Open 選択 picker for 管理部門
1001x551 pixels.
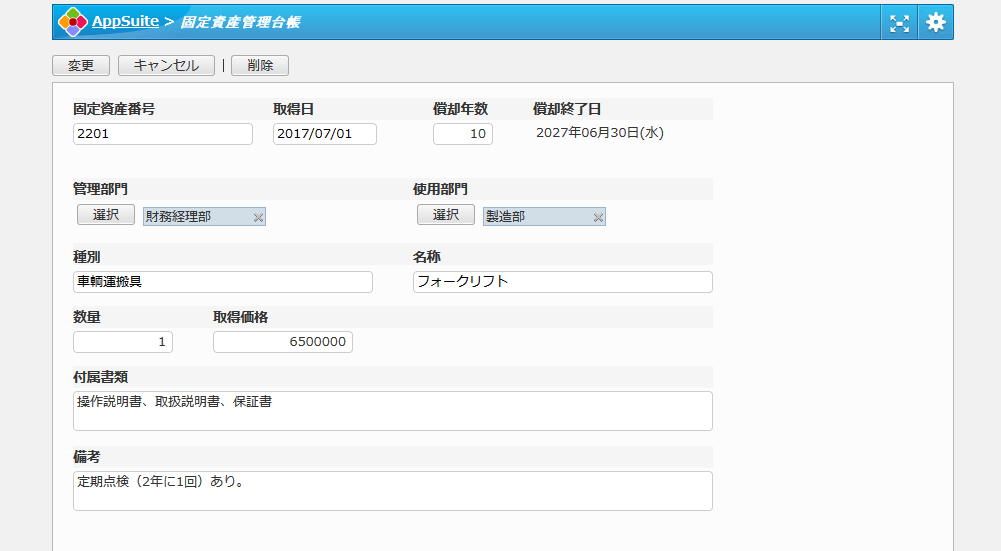[x=106, y=215]
